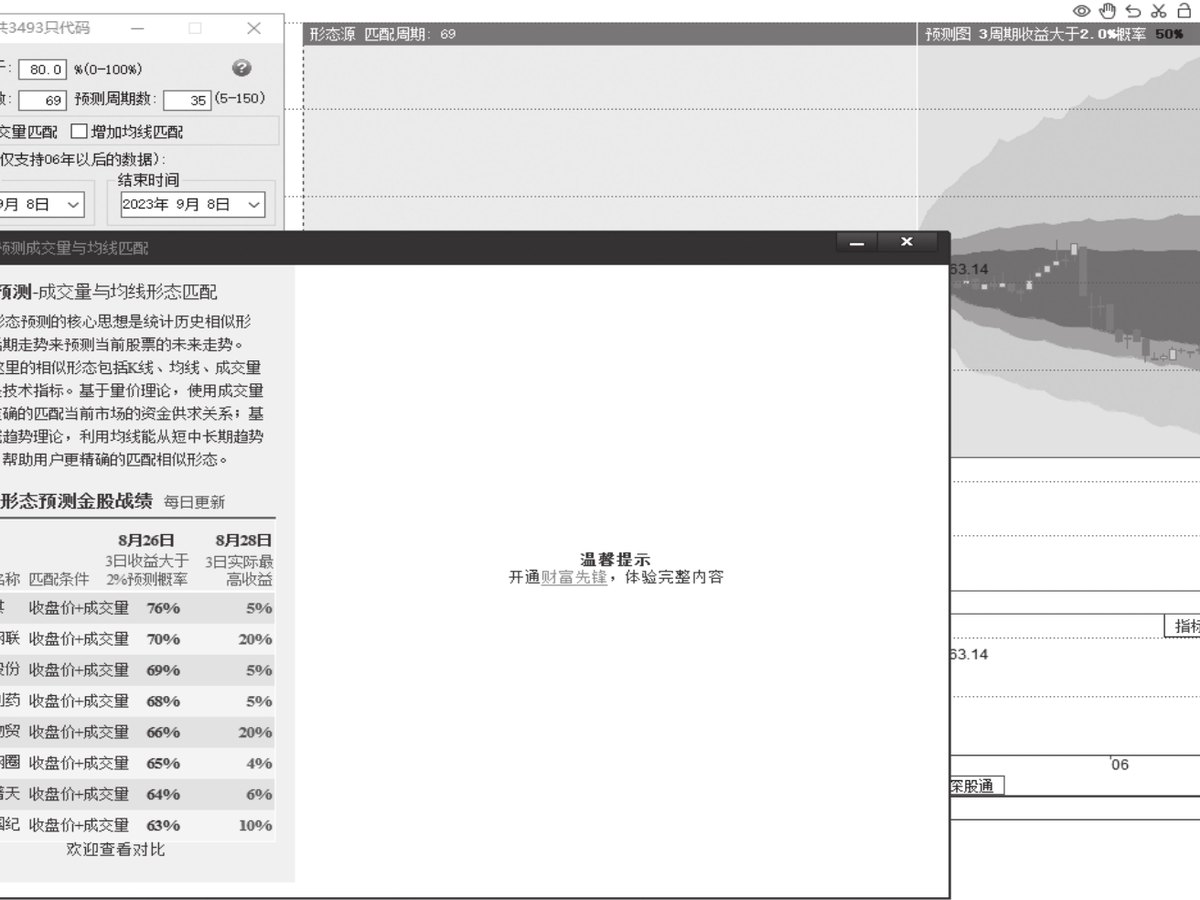The height and width of the screenshot is (900, 1200).
Task: Click the 63% prediction probability cell
Action: click(163, 825)
